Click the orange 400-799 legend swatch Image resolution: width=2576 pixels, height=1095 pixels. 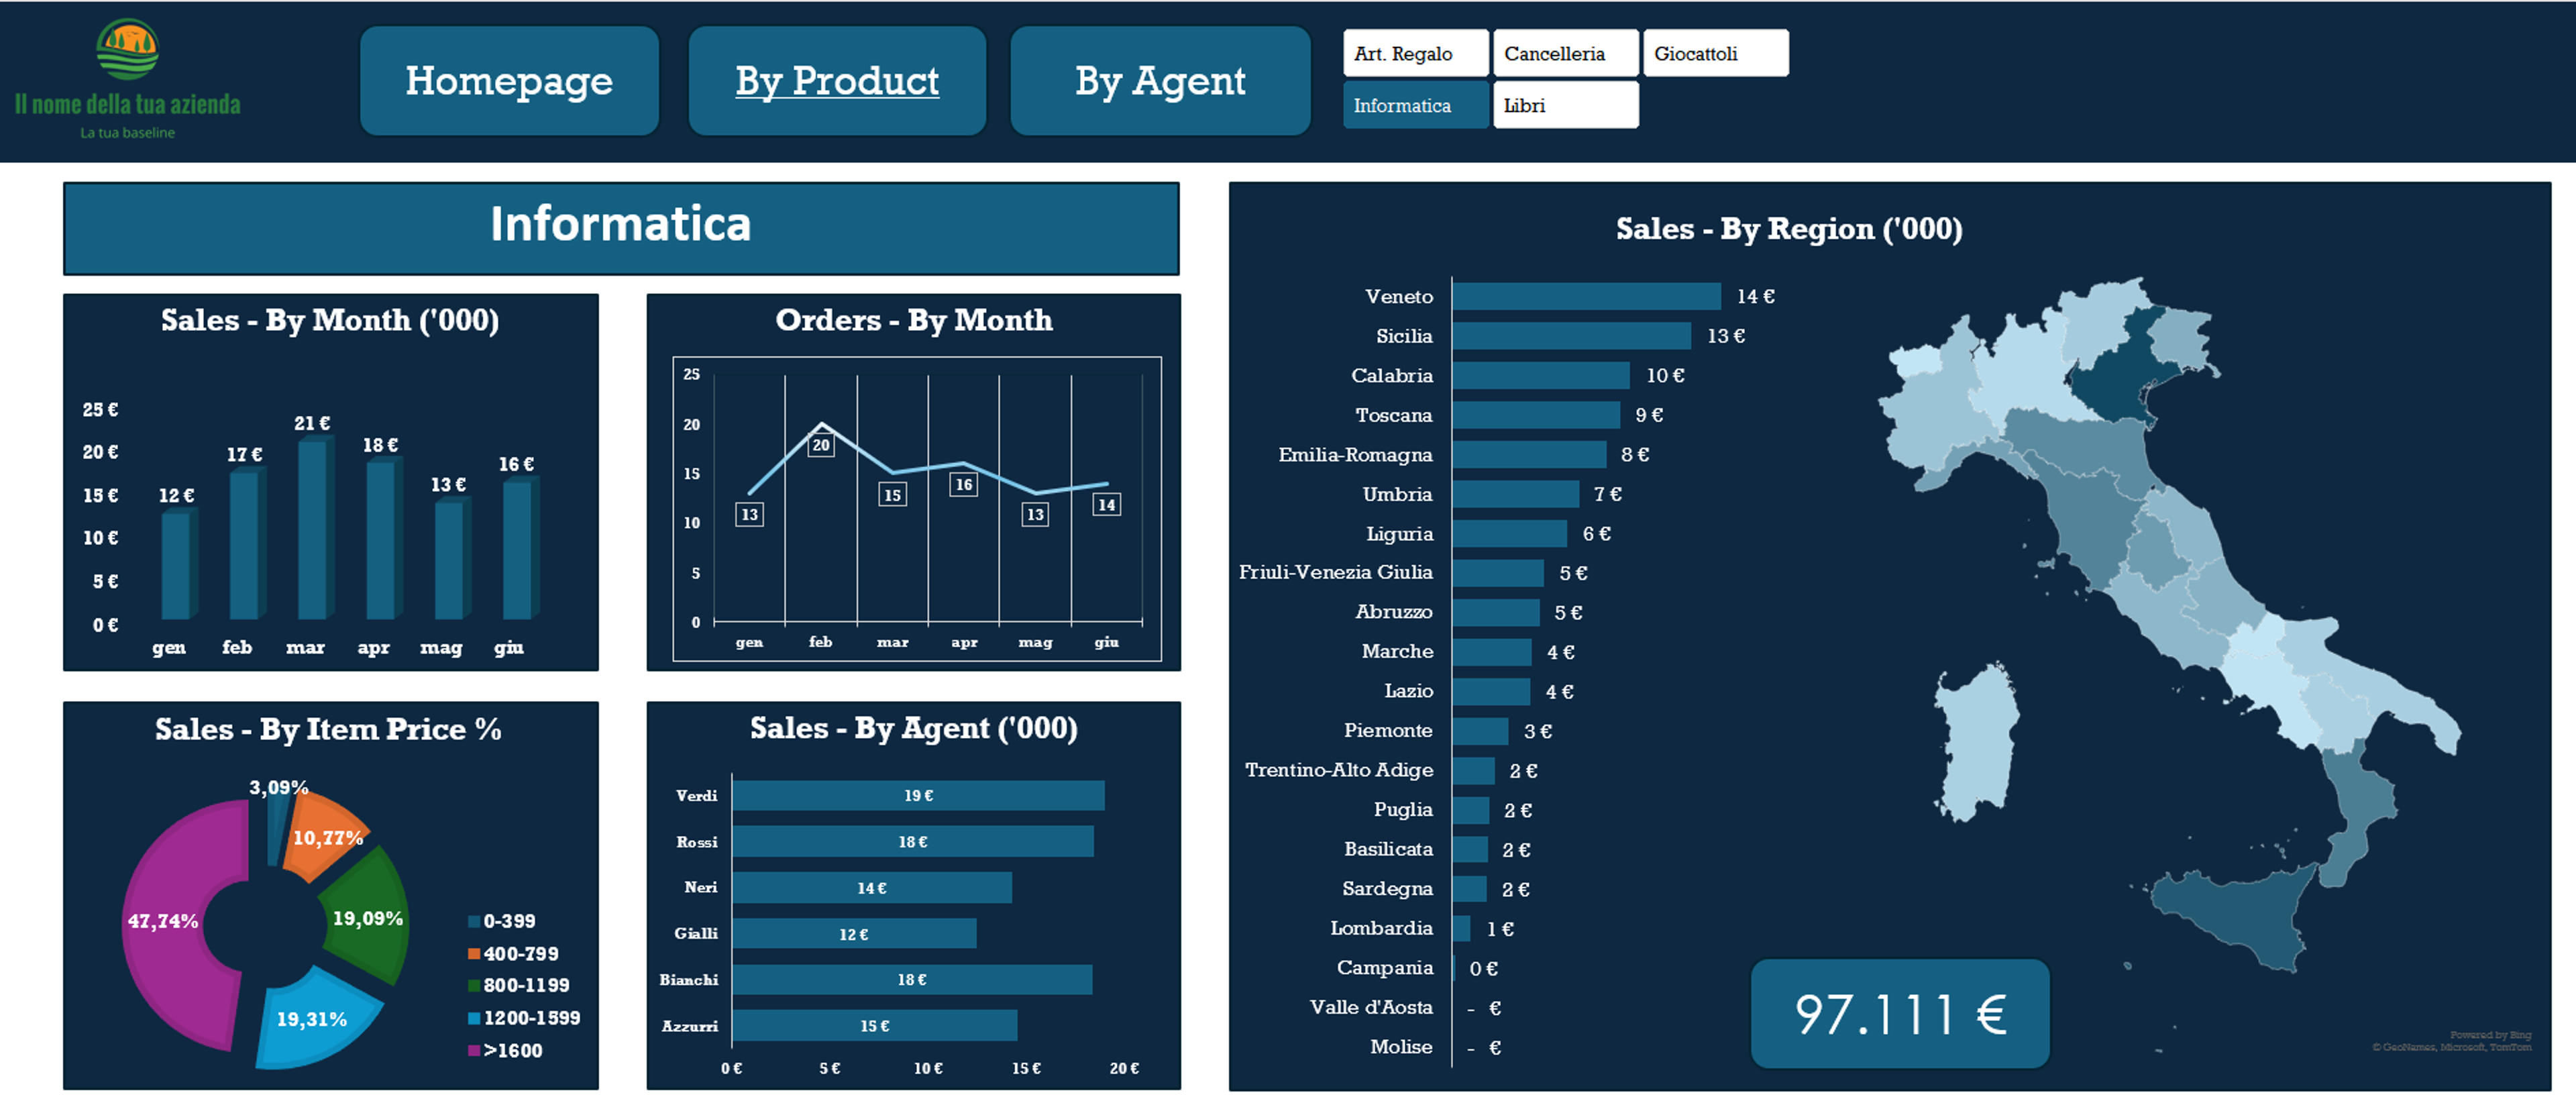point(474,954)
